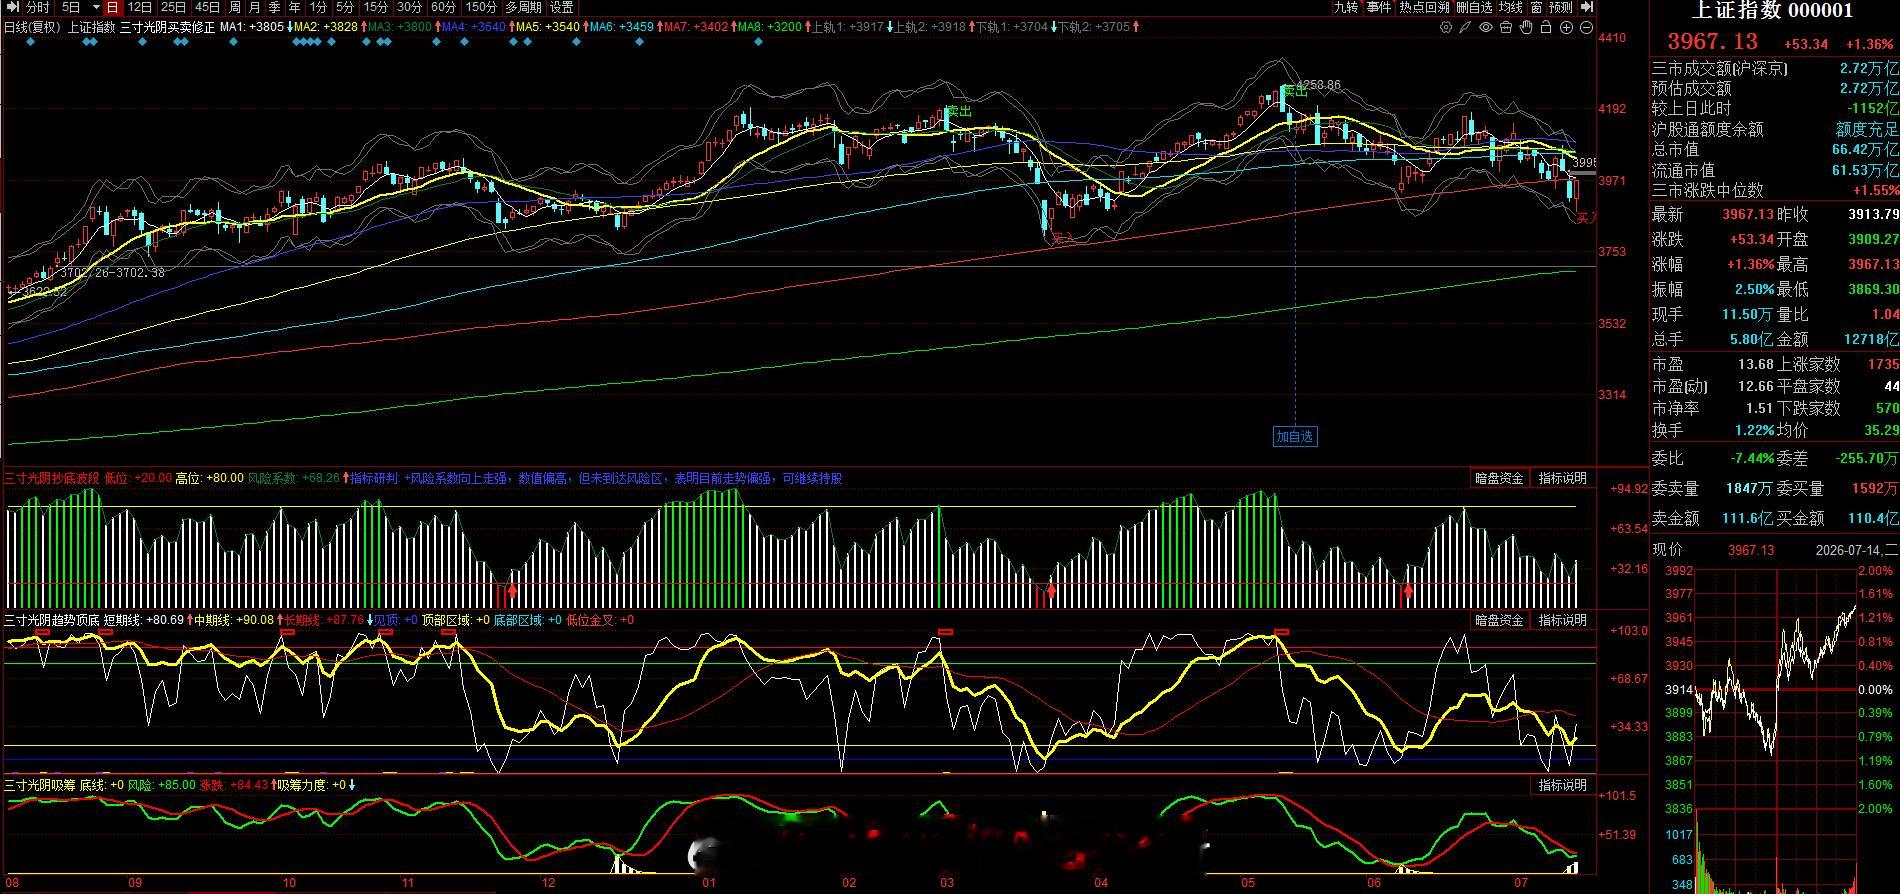Open the toolbox icon on chart toolbar

[x=1506, y=27]
